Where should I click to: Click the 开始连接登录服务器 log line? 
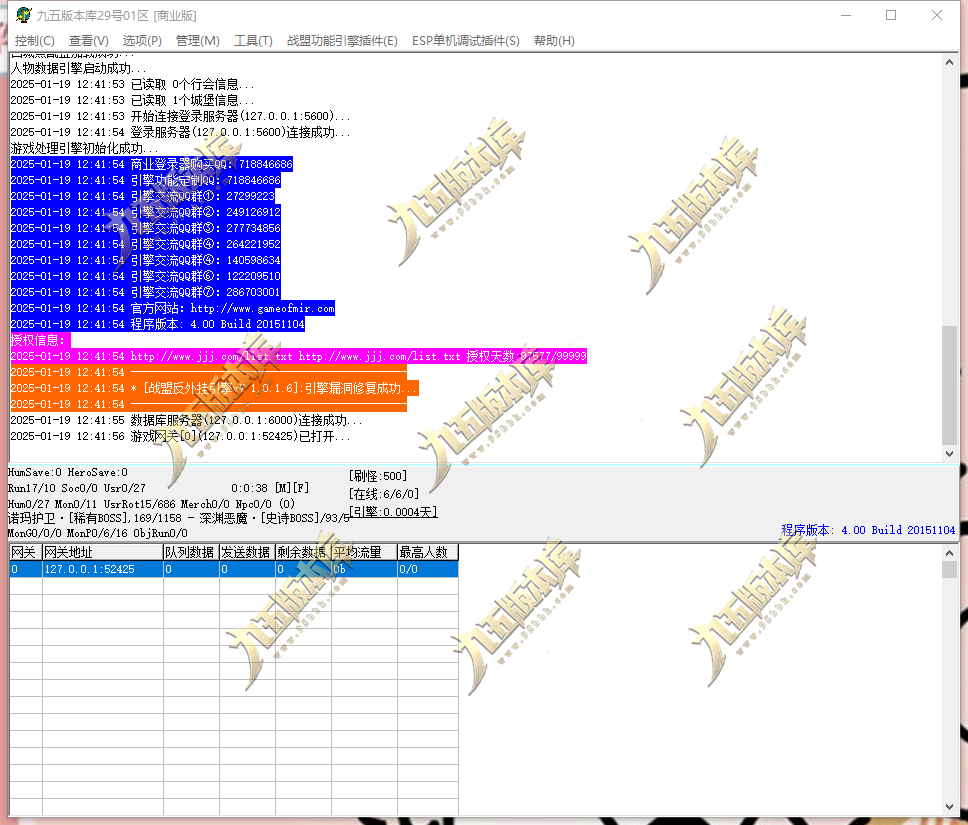pyautogui.click(x=180, y=116)
